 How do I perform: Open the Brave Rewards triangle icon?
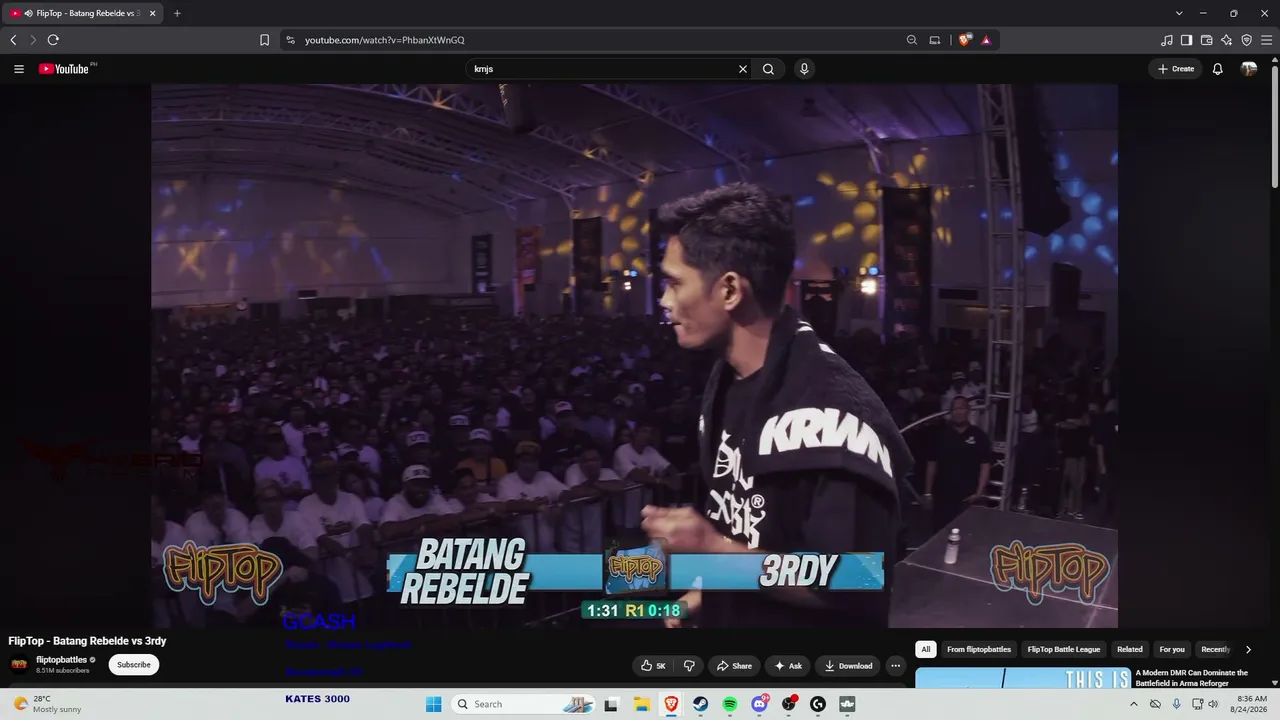pyautogui.click(x=986, y=40)
